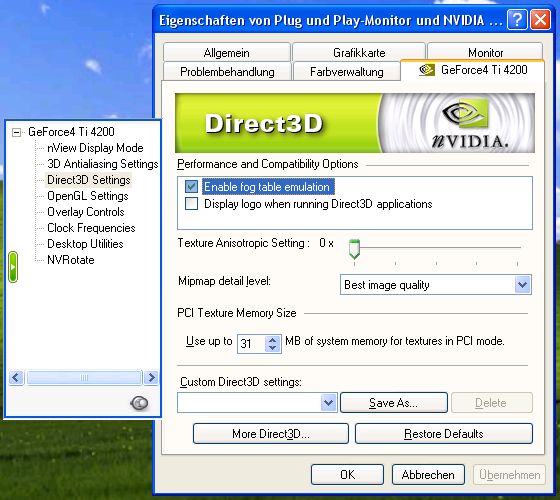Viewport: 560px width, 500px height.
Task: Decrease PCI texture memory with down arrow
Action: [x=273, y=348]
